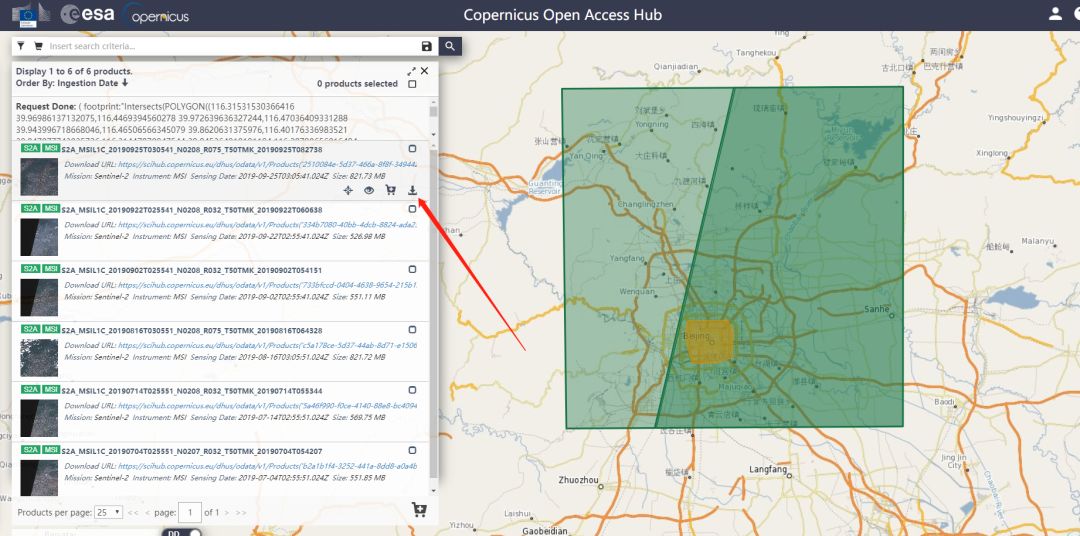The height and width of the screenshot is (536, 1080).
Task: Add all selected products to cart
Action: [x=419, y=510]
